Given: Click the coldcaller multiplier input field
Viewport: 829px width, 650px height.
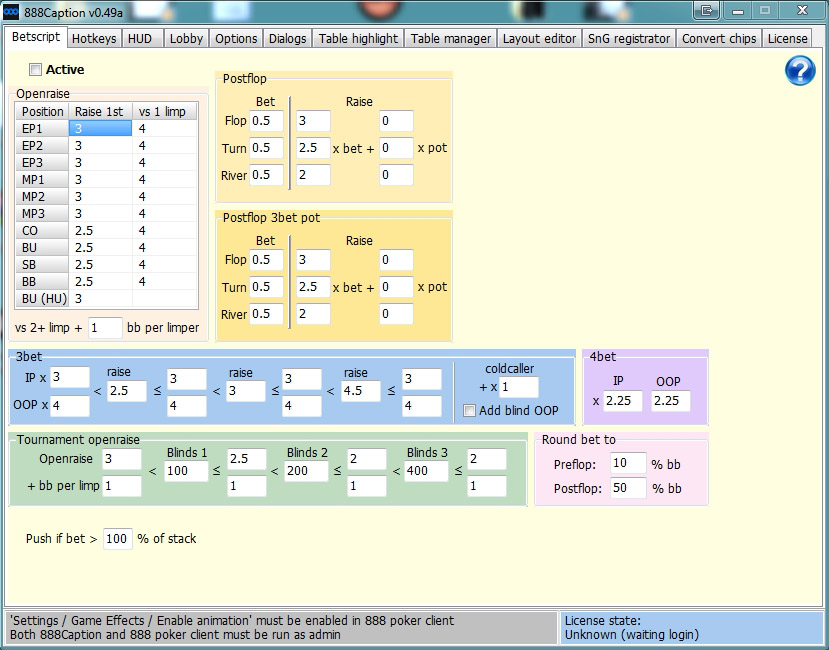Looking at the screenshot, I should [x=518, y=387].
